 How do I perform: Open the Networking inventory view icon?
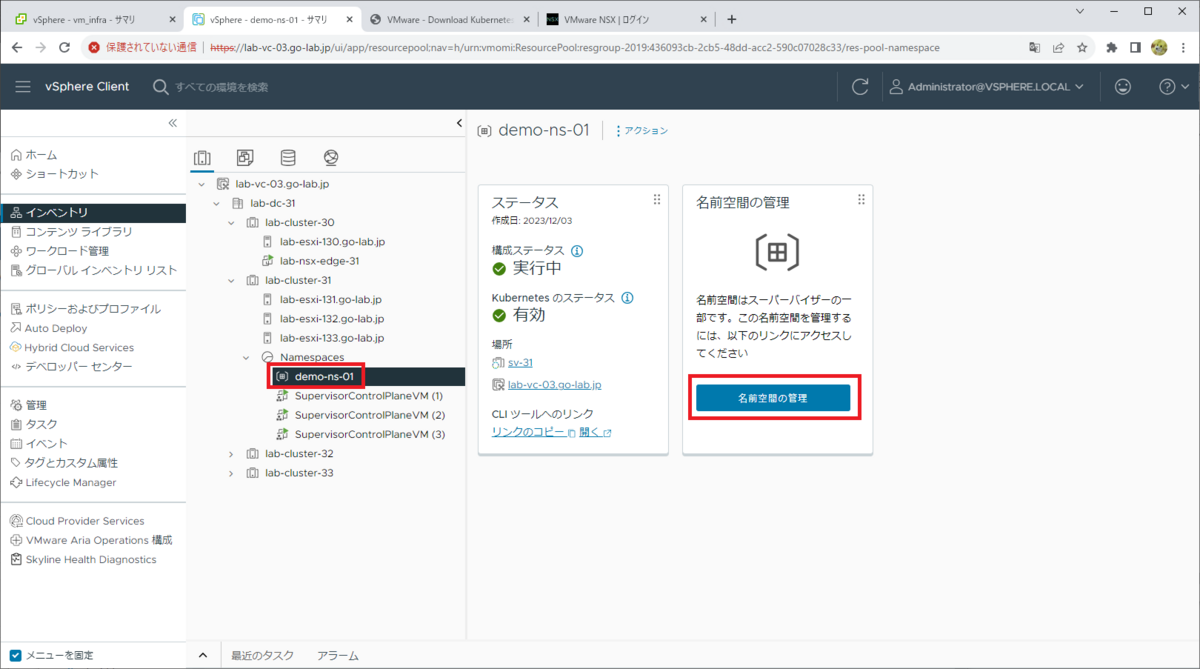(x=330, y=157)
